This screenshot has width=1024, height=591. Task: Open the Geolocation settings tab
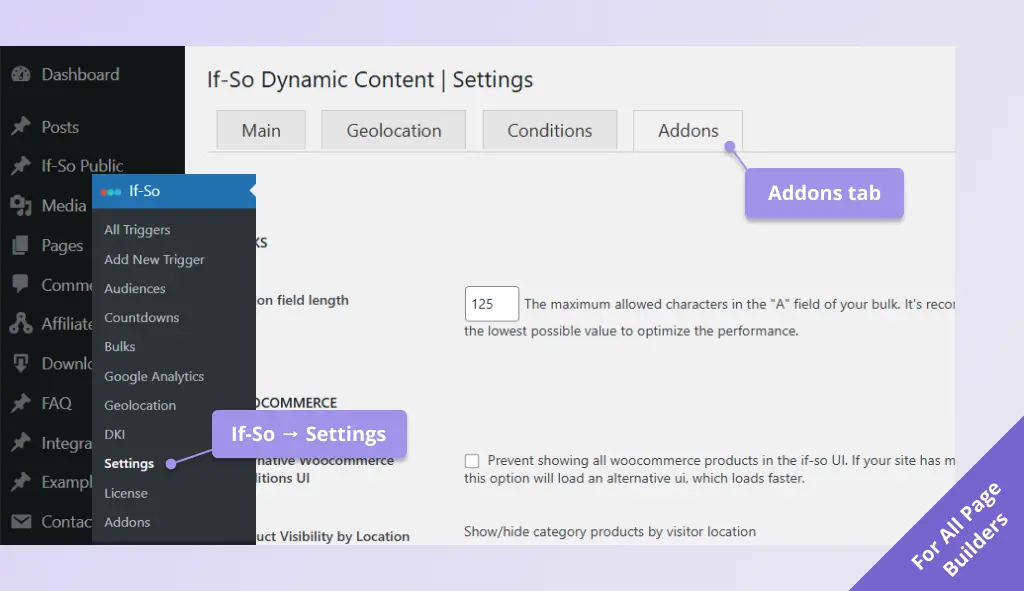pyautogui.click(x=393, y=129)
